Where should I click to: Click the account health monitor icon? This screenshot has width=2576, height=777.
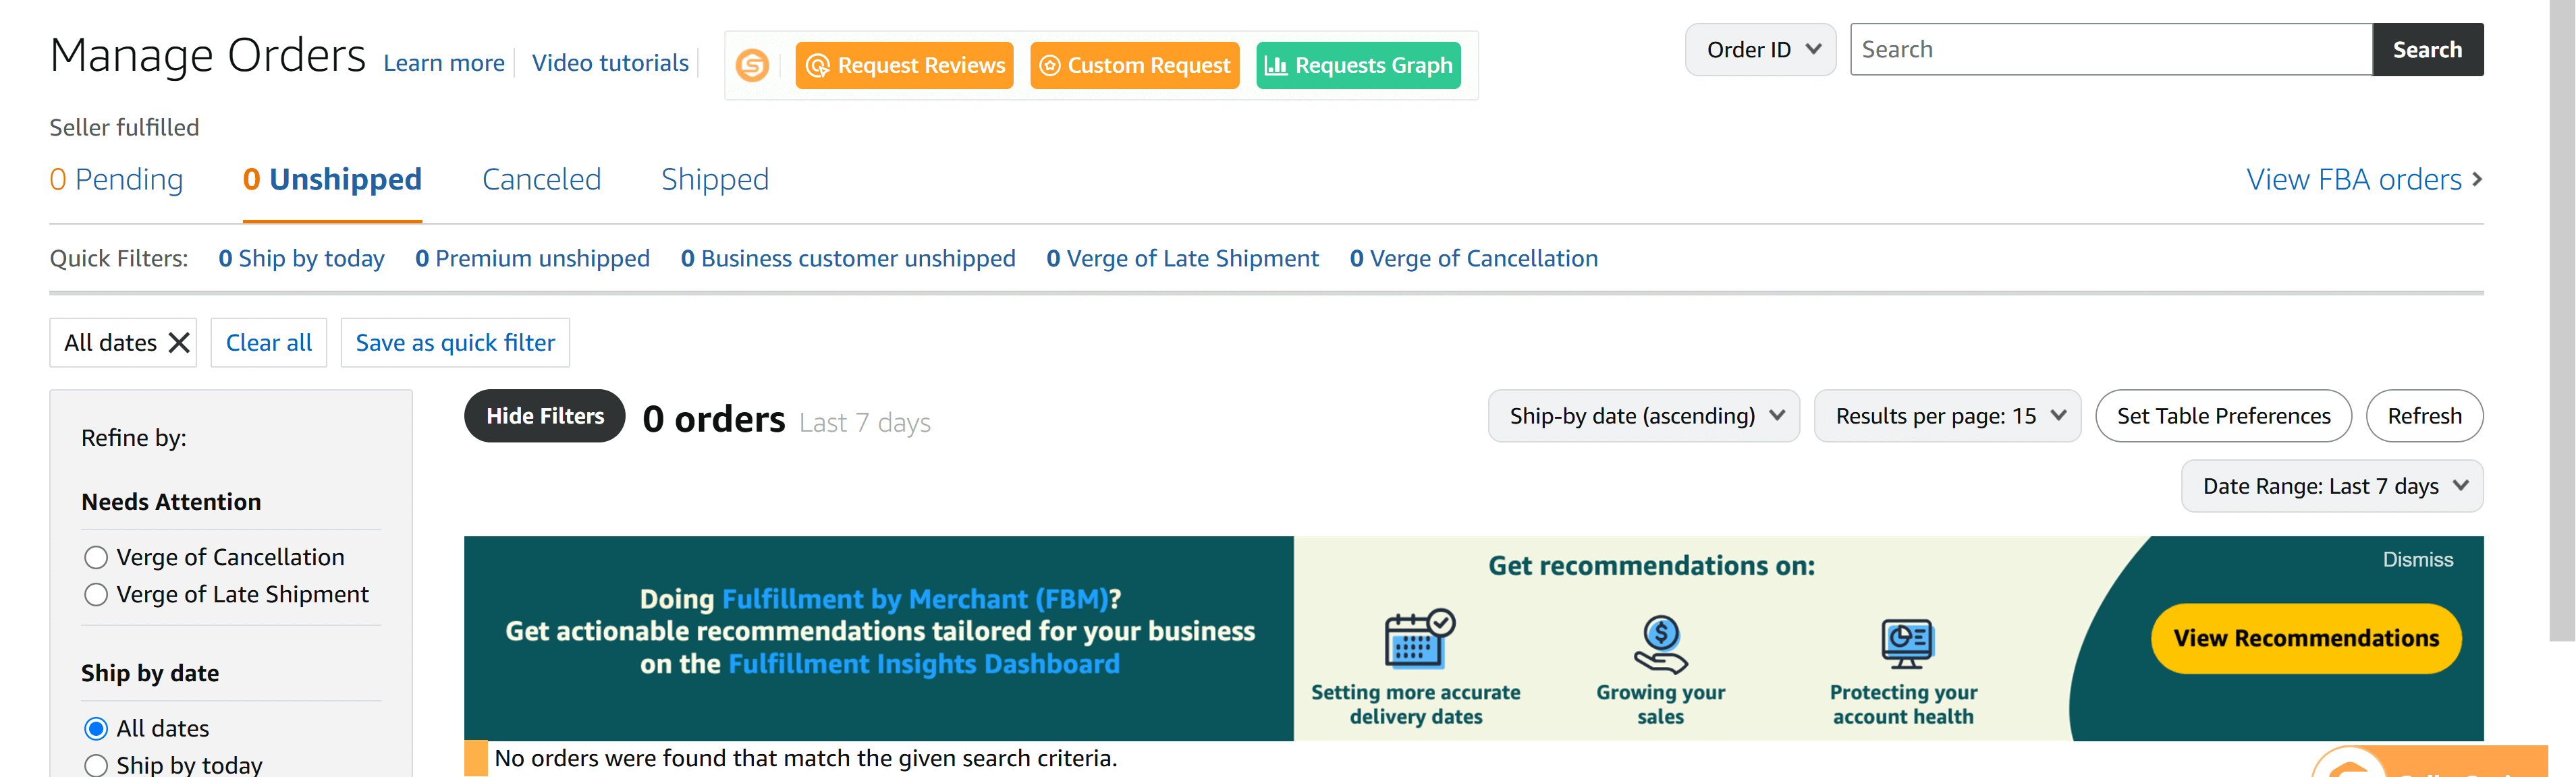click(x=1906, y=643)
